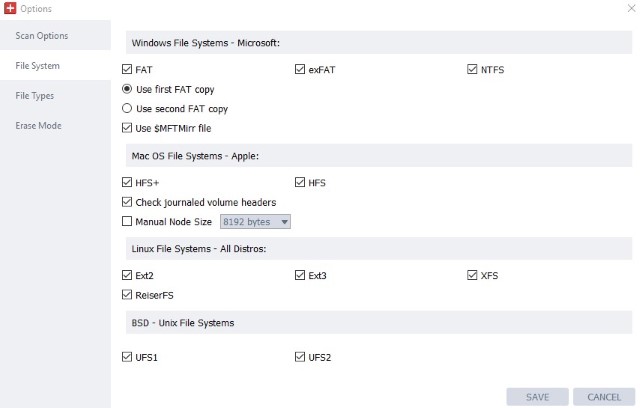This screenshot has width=640, height=408.
Task: Click the SAVE button
Action: click(x=537, y=397)
